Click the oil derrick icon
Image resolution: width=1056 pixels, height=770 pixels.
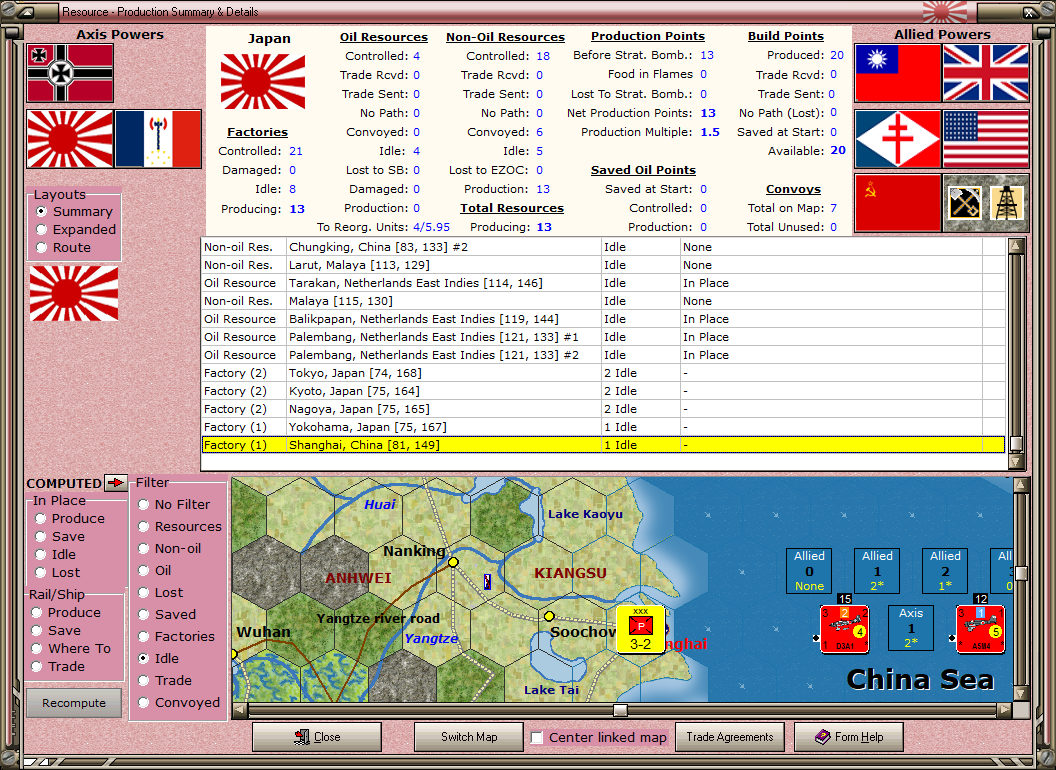tap(1007, 203)
